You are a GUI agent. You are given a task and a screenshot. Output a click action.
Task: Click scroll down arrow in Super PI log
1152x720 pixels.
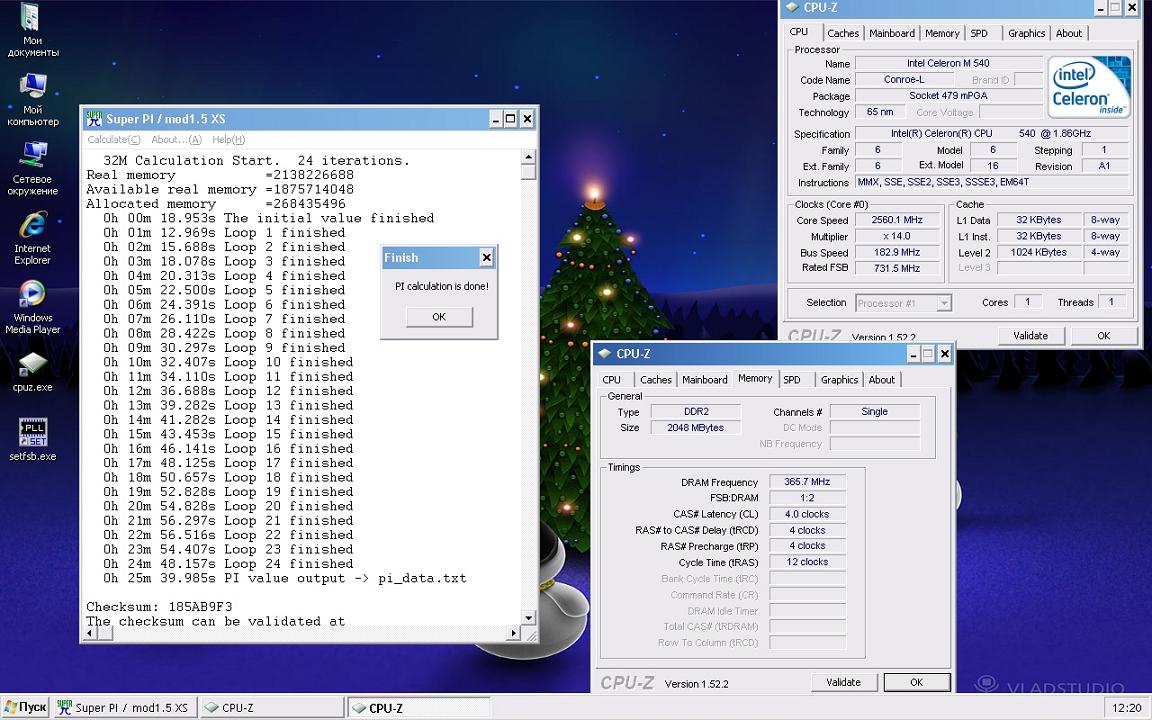coord(528,617)
